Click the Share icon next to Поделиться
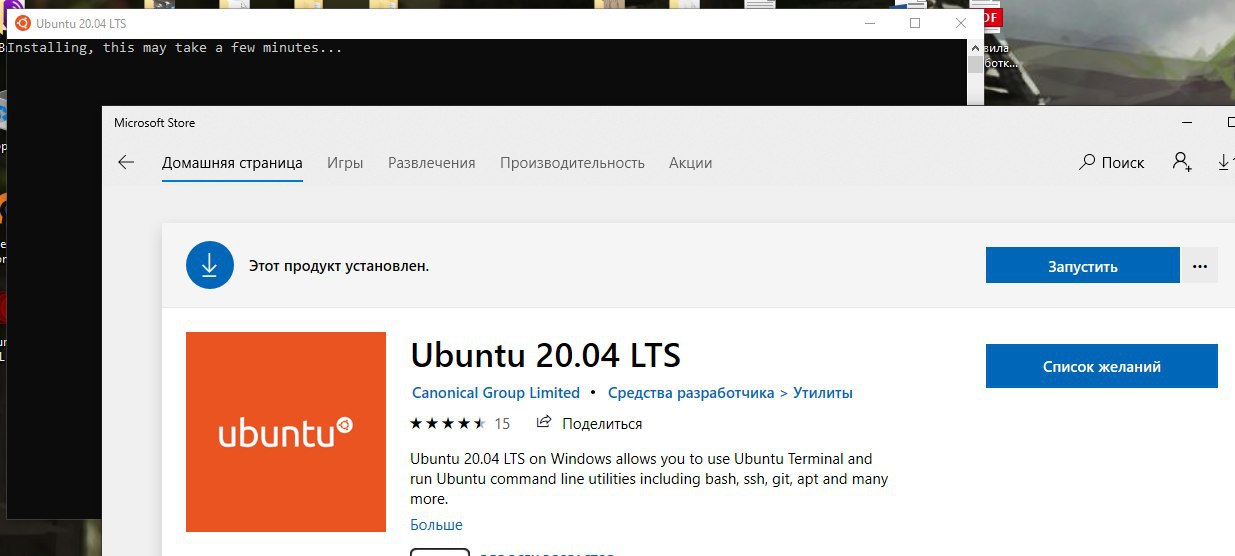 click(x=544, y=422)
